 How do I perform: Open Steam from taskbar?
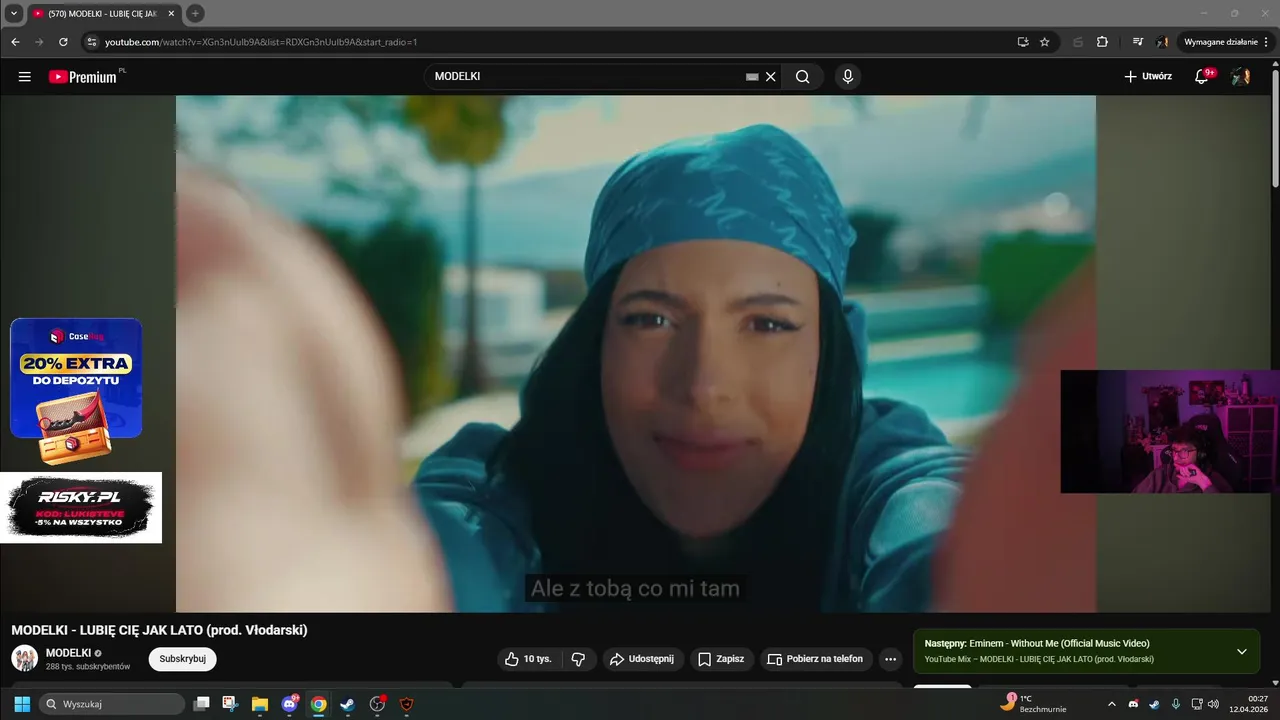(x=347, y=704)
